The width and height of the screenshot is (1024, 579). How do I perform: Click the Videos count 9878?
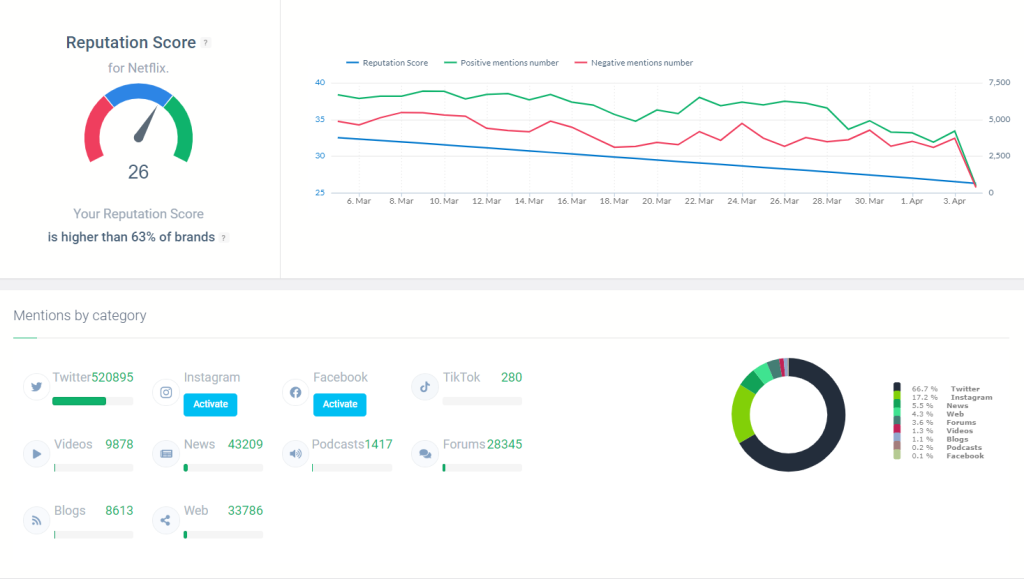click(119, 445)
